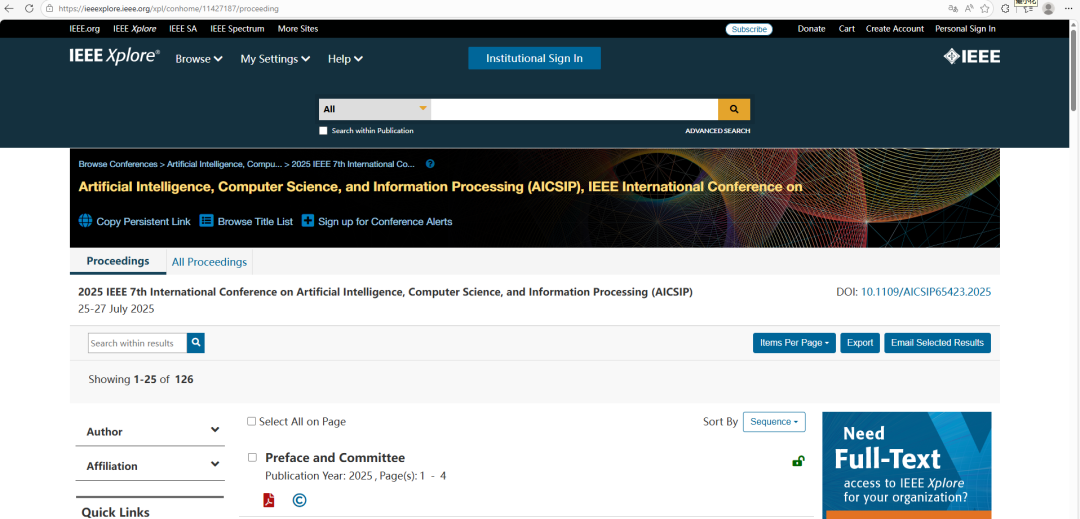
Task: Click the Need Full-Text advertisement banner
Action: (906, 465)
